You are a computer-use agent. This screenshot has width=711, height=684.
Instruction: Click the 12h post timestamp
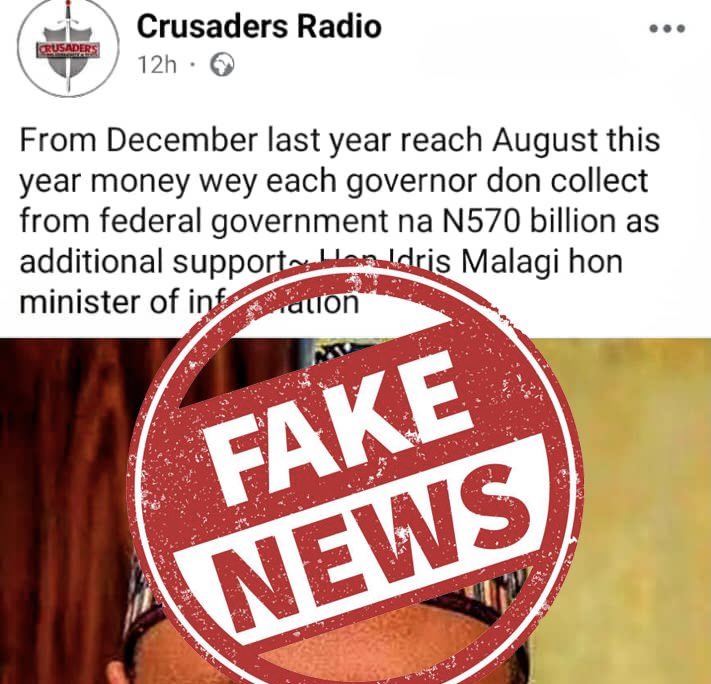(x=157, y=65)
